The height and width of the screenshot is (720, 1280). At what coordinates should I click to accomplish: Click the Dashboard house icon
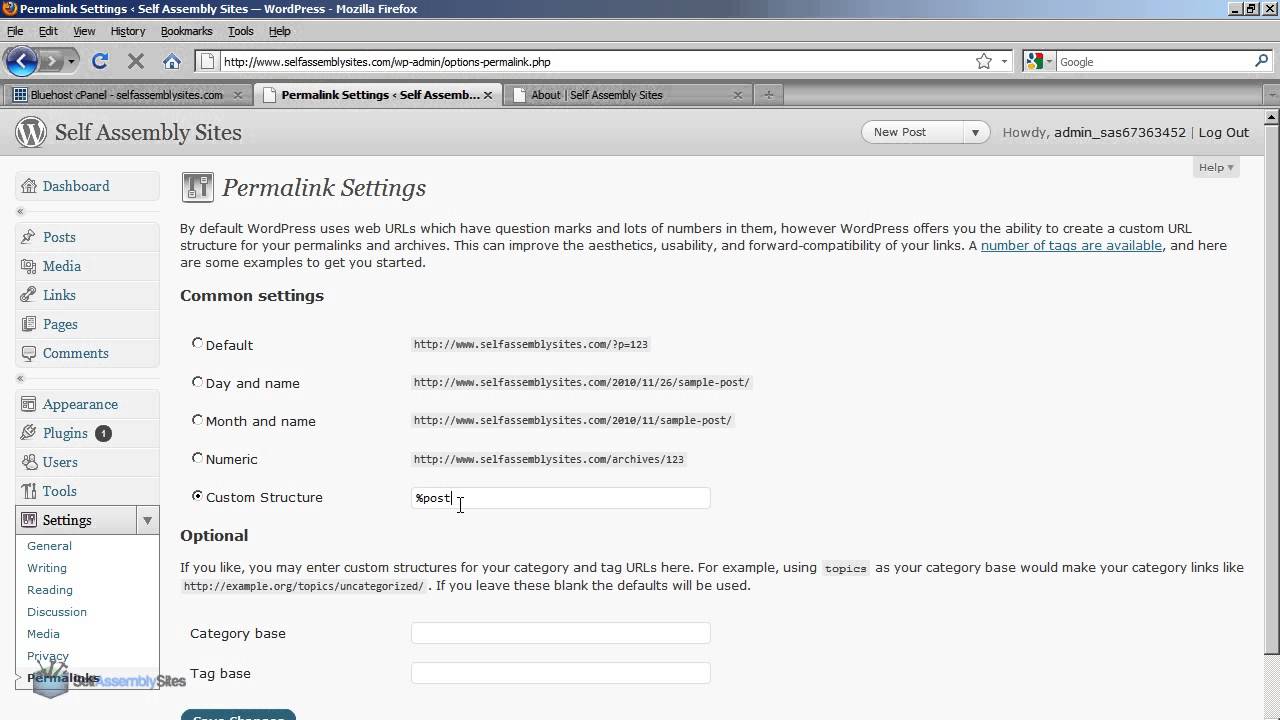click(x=29, y=186)
